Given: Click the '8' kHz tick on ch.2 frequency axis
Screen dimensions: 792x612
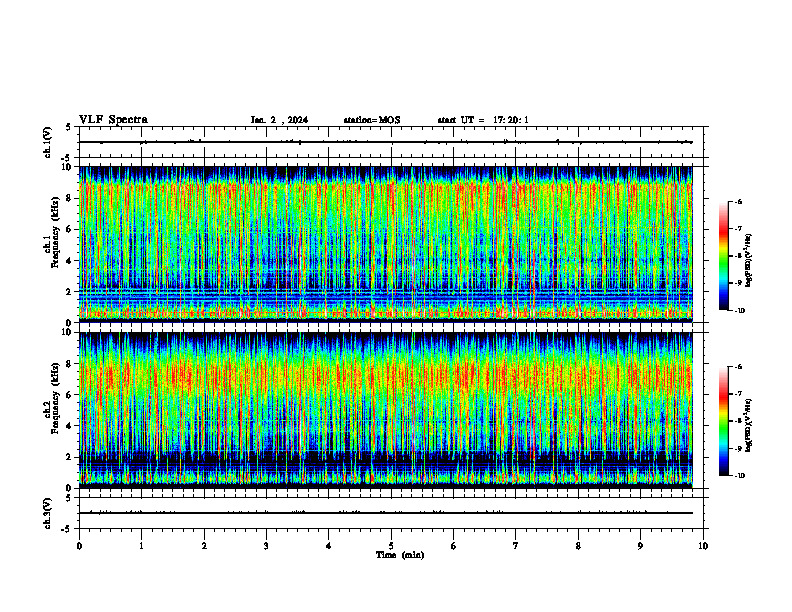Looking at the screenshot, I should point(70,364).
